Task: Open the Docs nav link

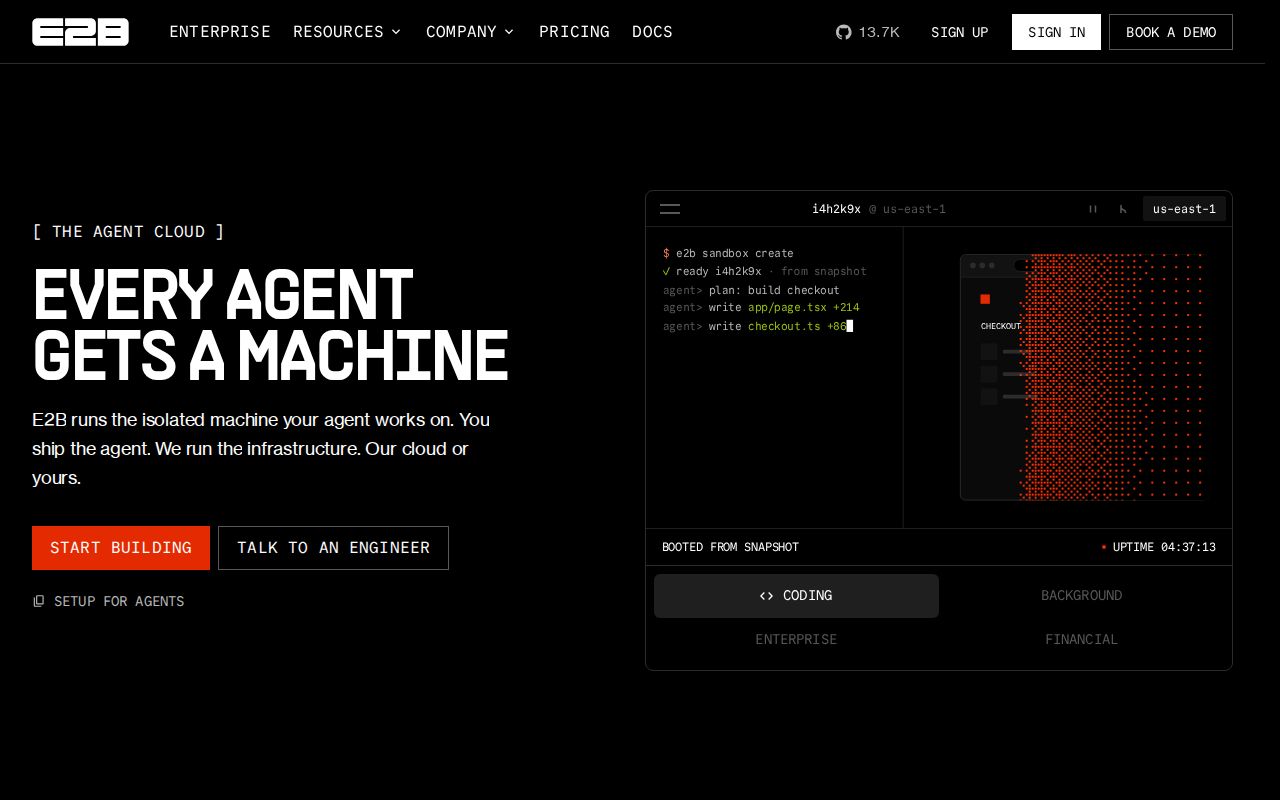Action: tap(652, 32)
